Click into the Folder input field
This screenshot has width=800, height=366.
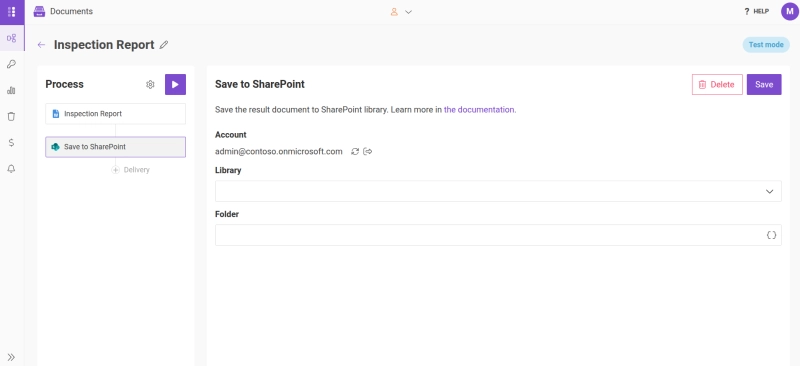498,235
